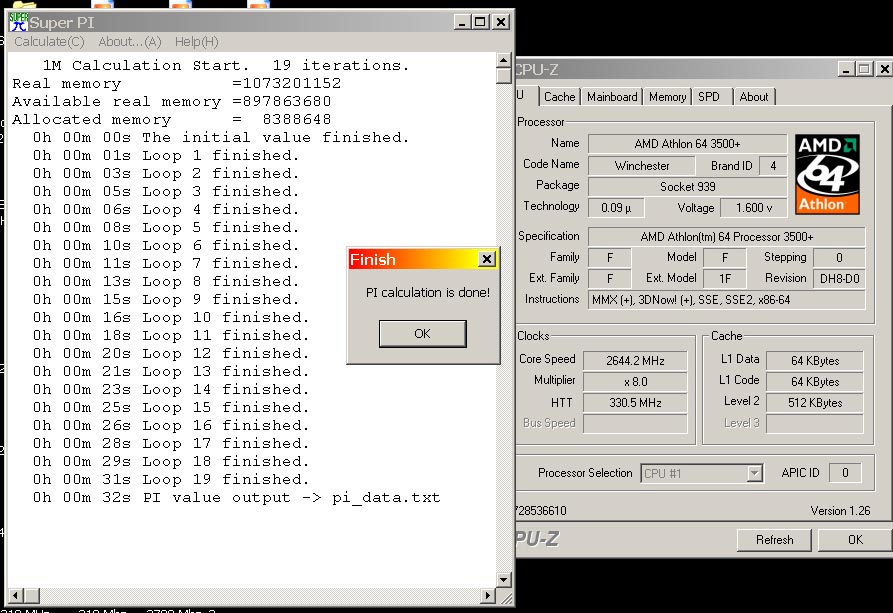Click the Code Name field Winchester
Viewport: 893px width, 613px height.
coord(642,166)
